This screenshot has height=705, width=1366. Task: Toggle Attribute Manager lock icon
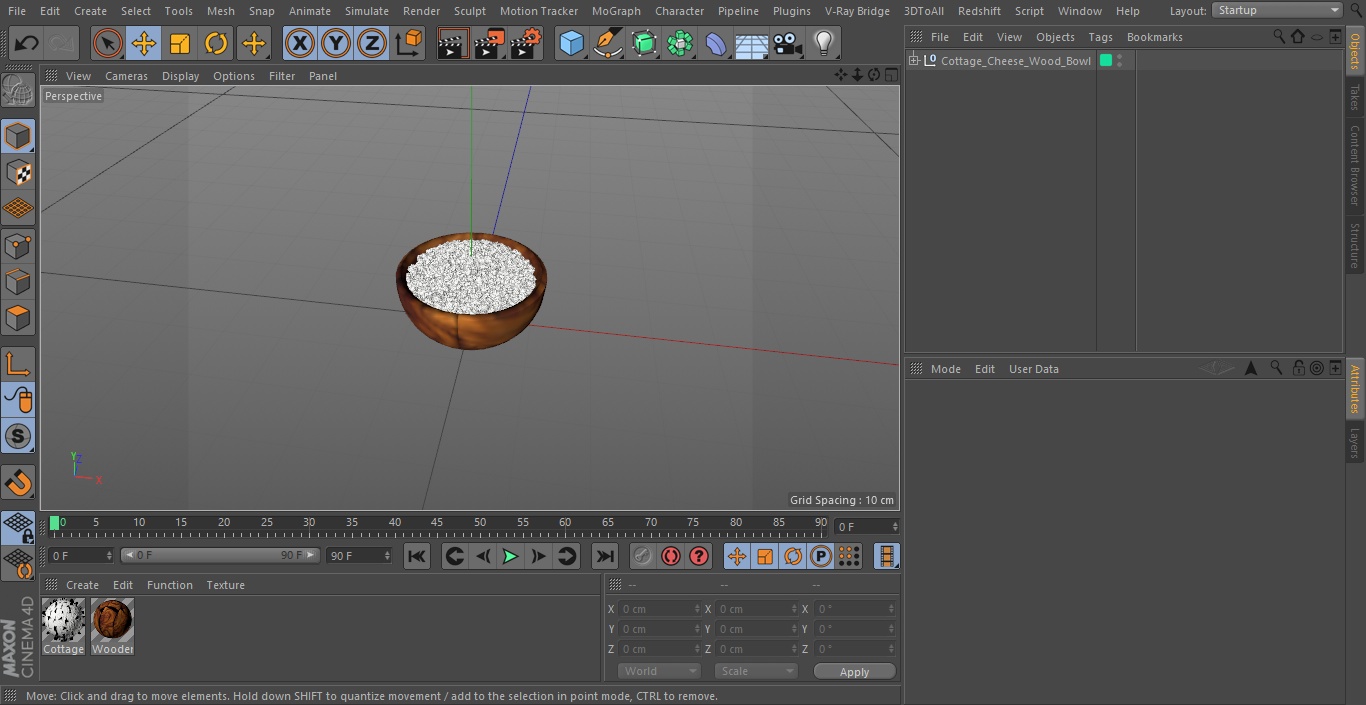[1298, 368]
